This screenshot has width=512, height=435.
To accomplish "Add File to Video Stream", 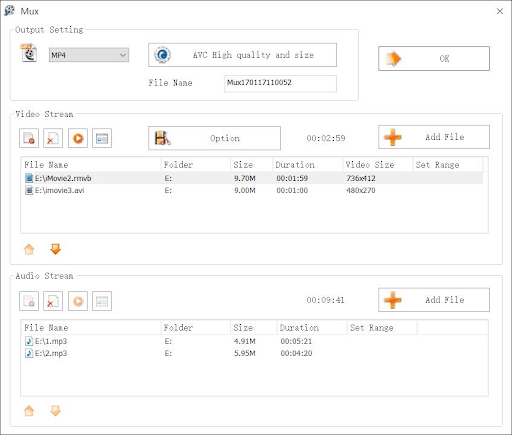I will click(434, 137).
